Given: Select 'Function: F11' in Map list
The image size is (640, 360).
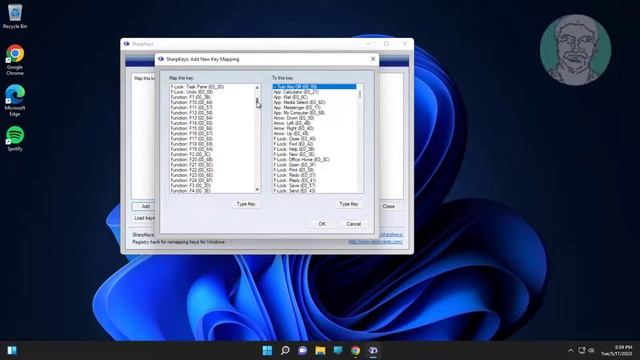Looking at the screenshot, I should (x=191, y=108).
